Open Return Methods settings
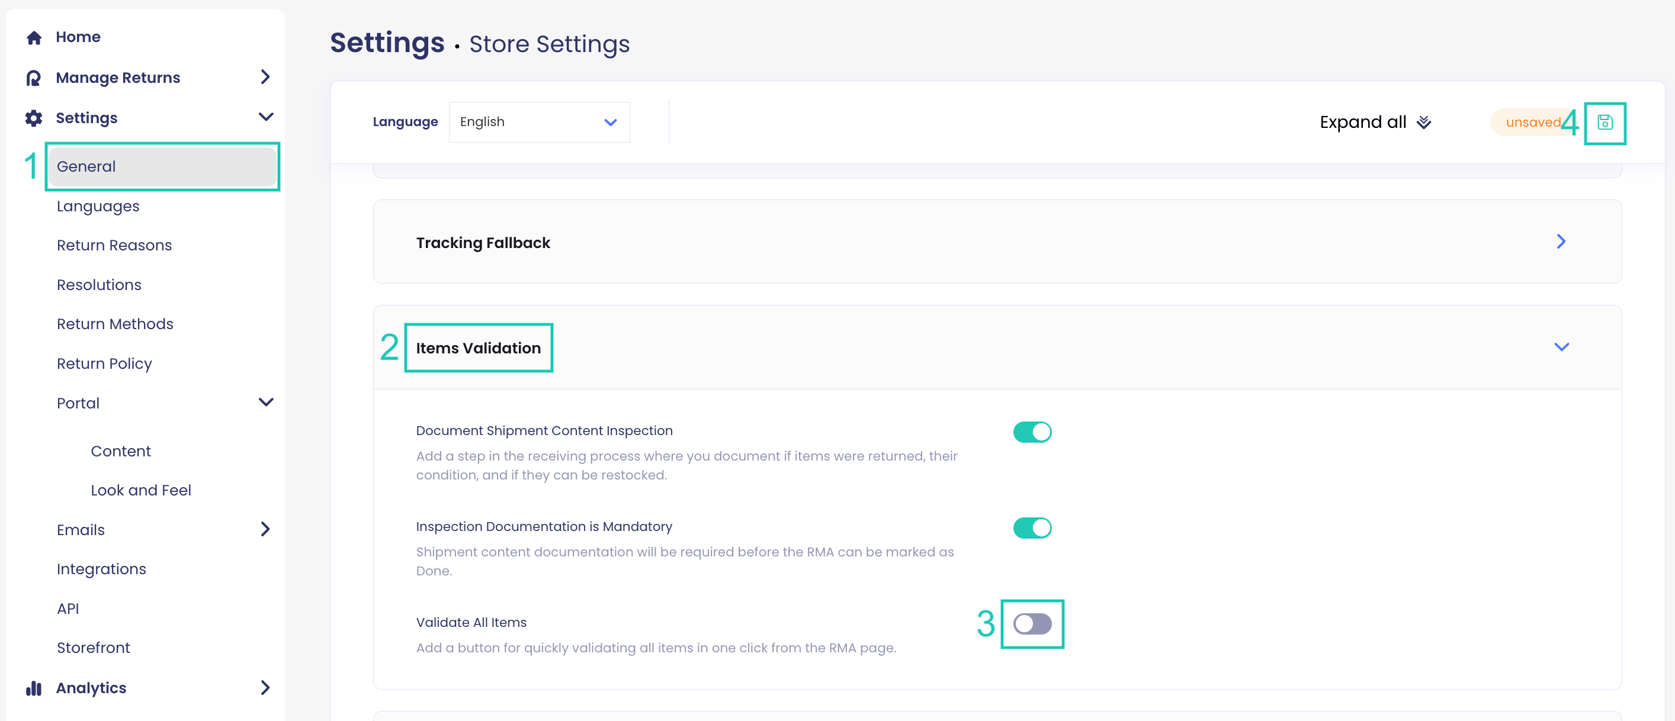Image resolution: width=1675 pixels, height=721 pixels. point(115,324)
